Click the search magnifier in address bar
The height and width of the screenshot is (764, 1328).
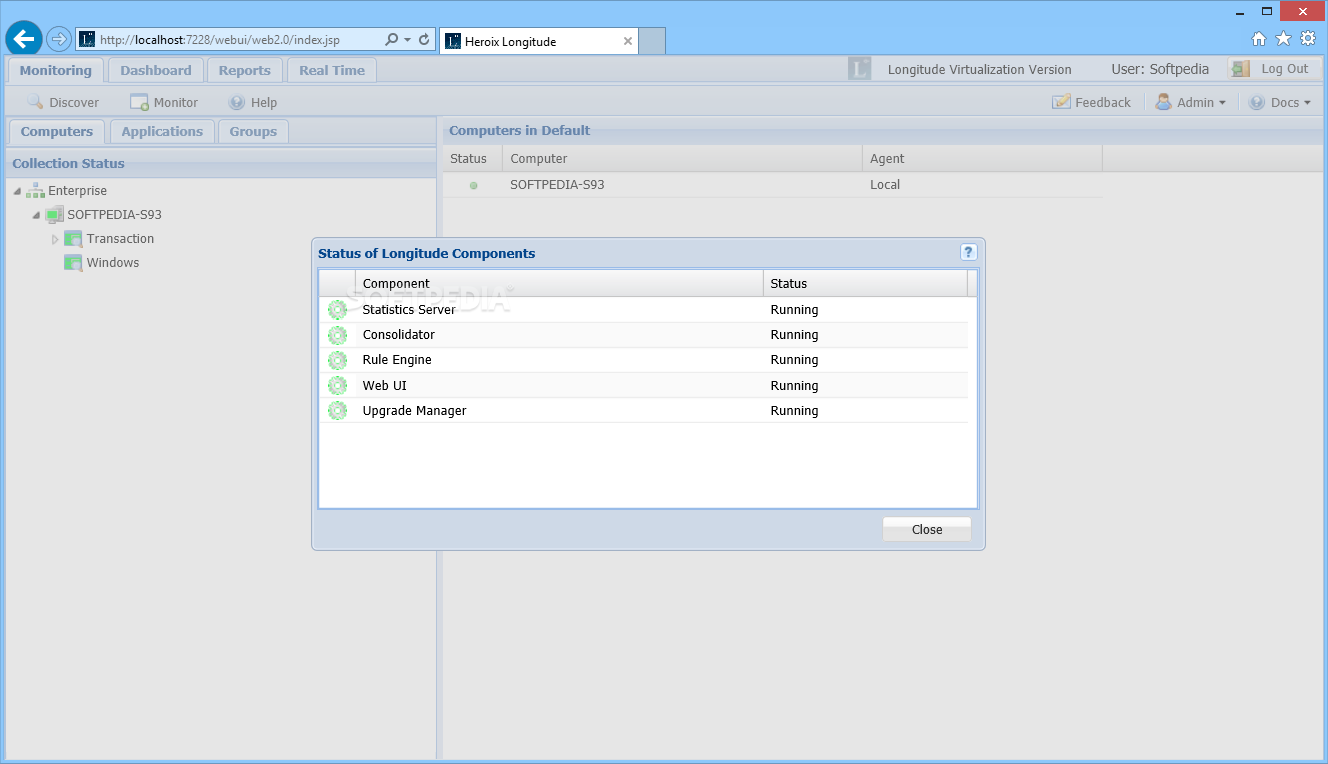(x=392, y=40)
